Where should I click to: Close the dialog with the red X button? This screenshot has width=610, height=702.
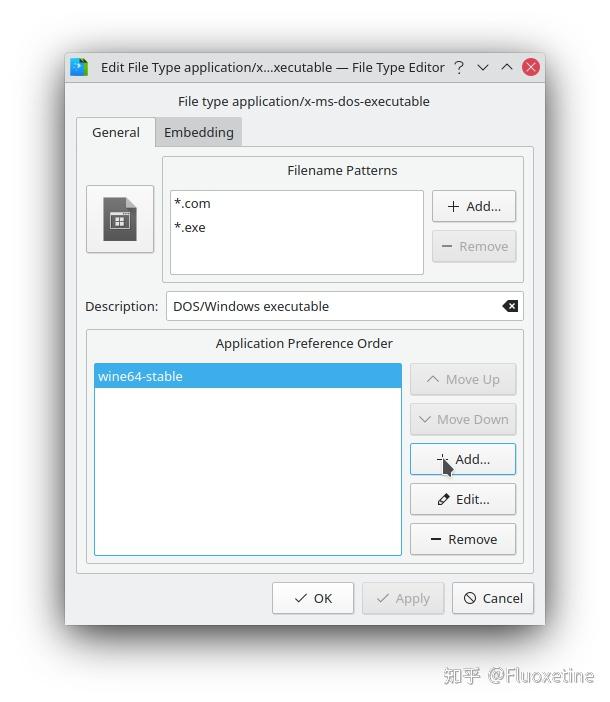[531, 68]
